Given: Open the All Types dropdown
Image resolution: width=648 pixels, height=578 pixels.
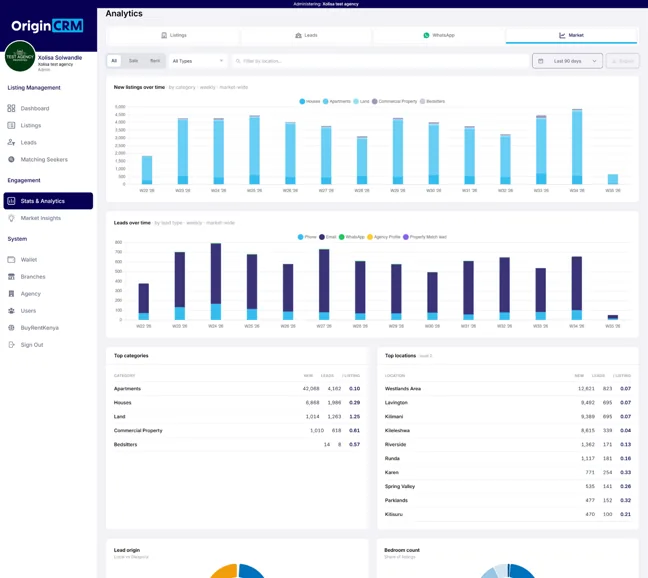Looking at the screenshot, I should [x=198, y=61].
